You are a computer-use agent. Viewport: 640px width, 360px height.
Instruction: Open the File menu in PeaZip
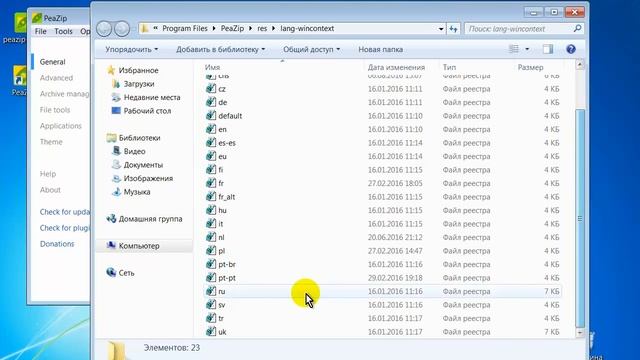tap(40, 31)
